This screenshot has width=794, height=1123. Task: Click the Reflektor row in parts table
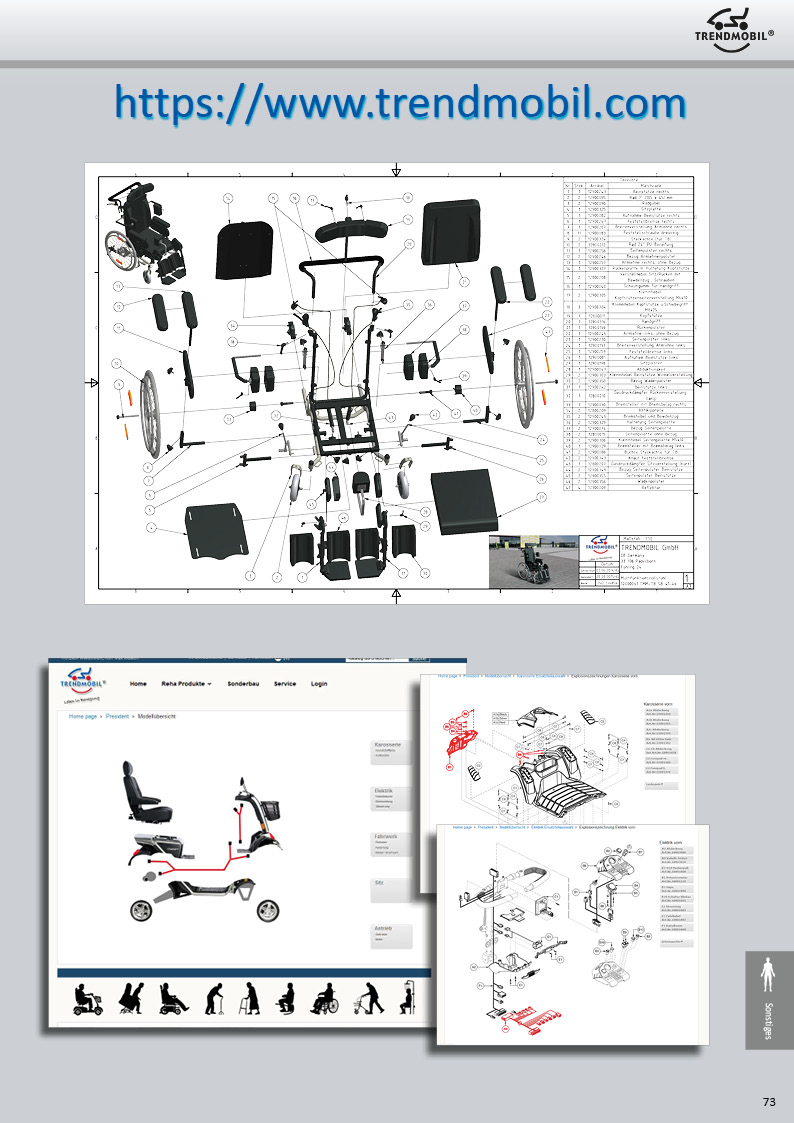[629, 488]
